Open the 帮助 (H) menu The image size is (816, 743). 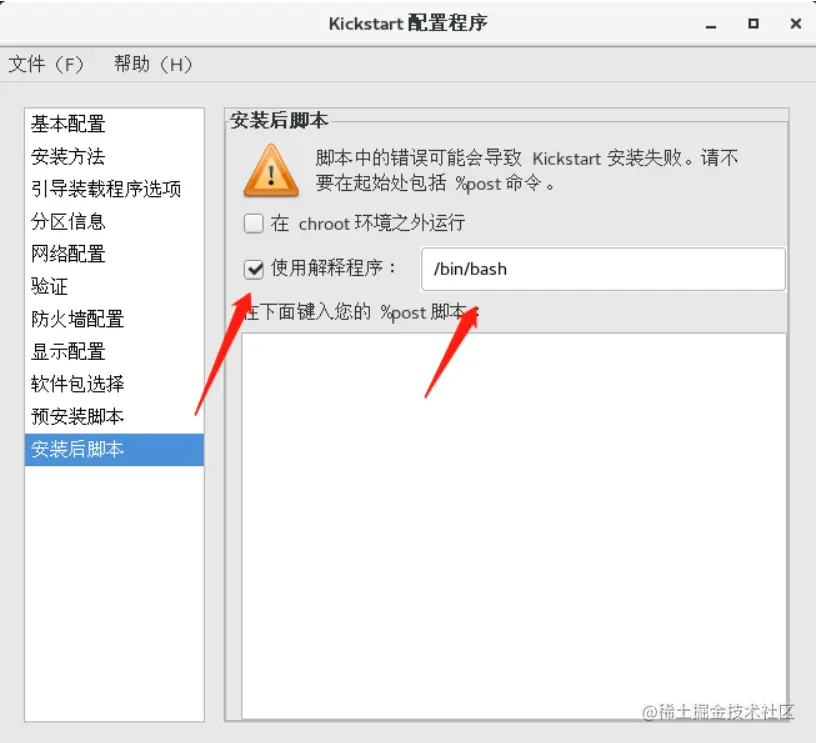pyautogui.click(x=153, y=65)
